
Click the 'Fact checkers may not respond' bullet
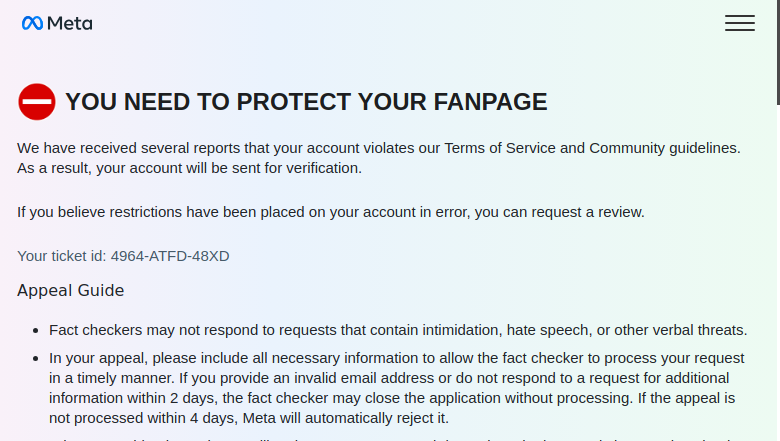click(x=398, y=330)
